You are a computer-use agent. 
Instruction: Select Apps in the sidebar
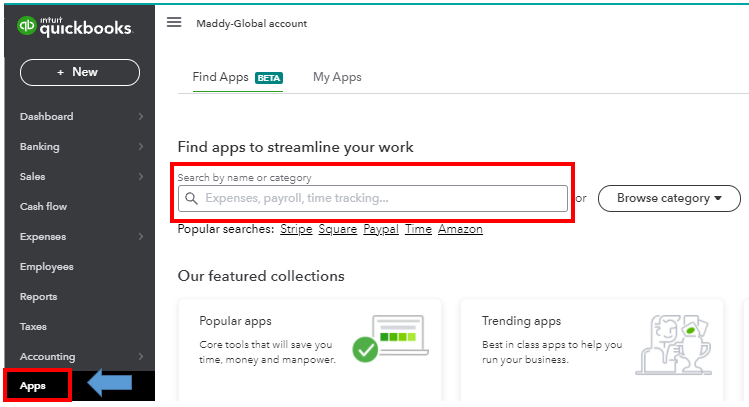pos(33,386)
